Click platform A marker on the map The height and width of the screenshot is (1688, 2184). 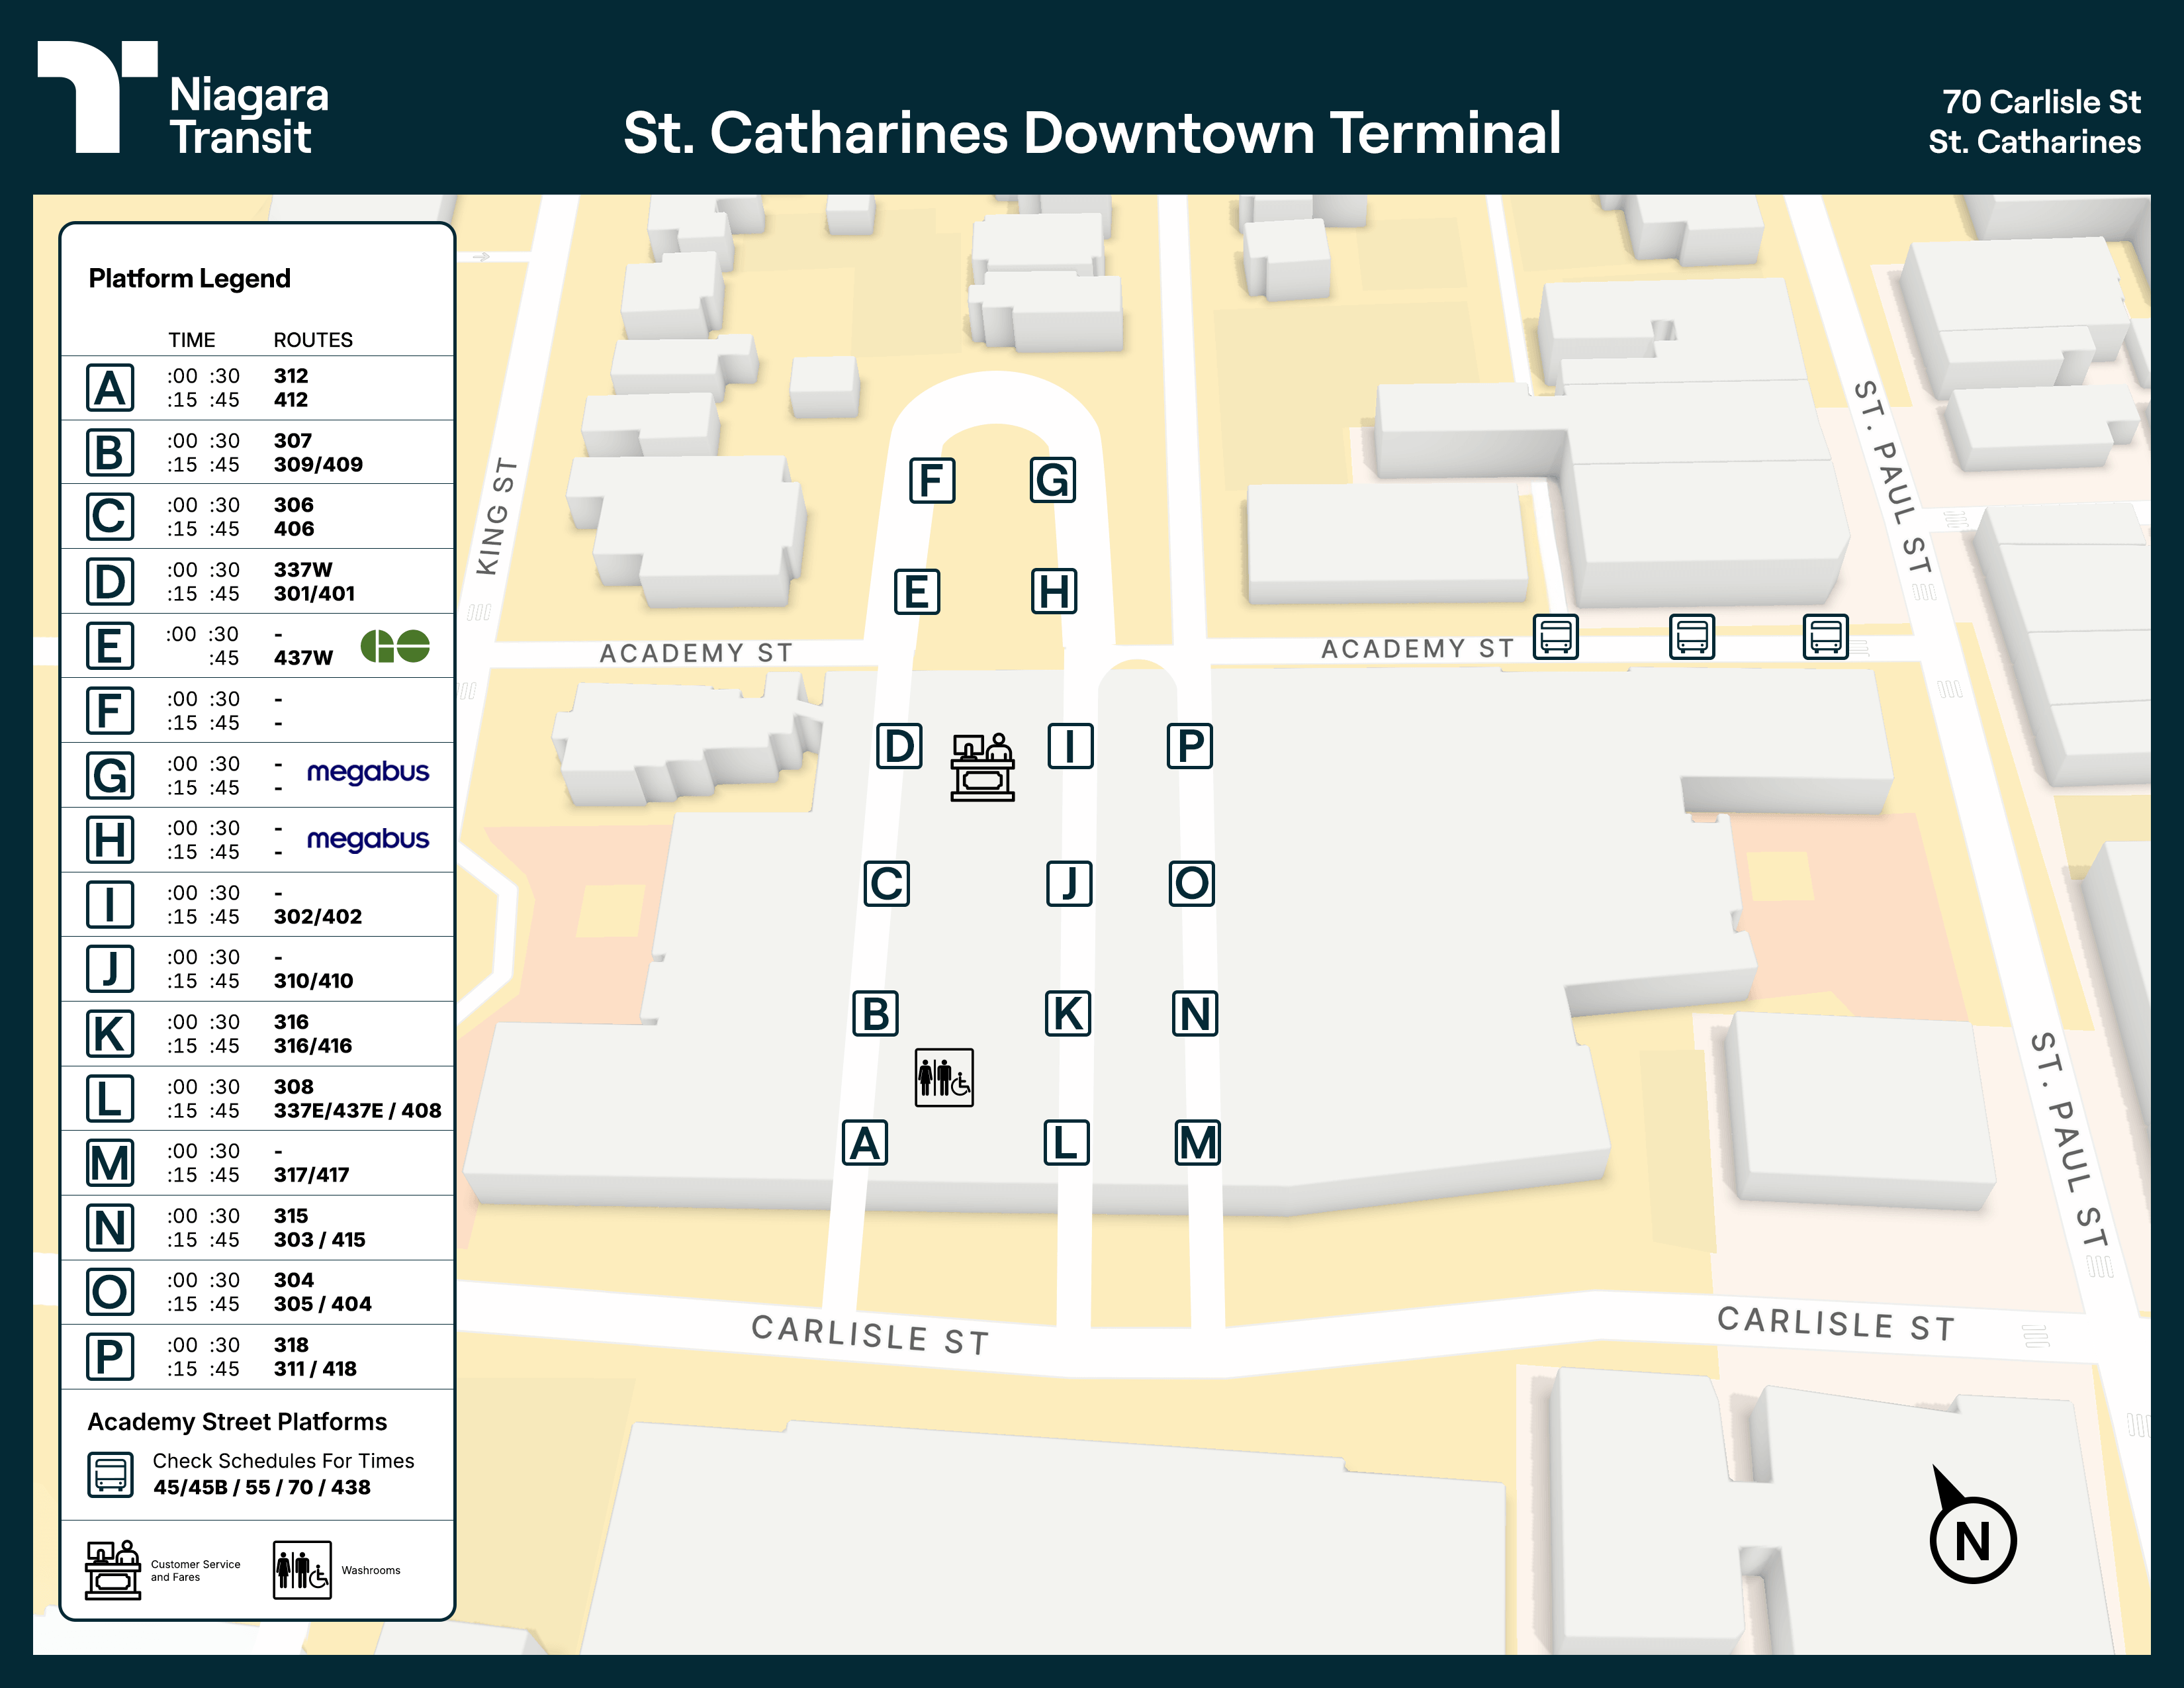(x=865, y=1143)
